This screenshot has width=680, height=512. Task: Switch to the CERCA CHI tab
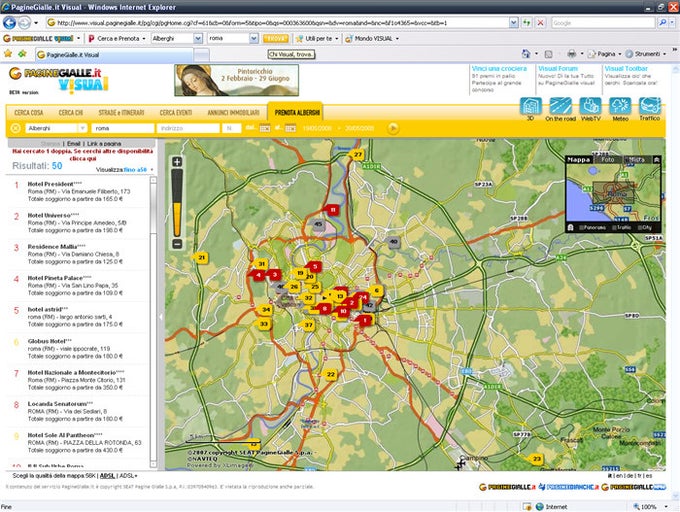pos(71,113)
